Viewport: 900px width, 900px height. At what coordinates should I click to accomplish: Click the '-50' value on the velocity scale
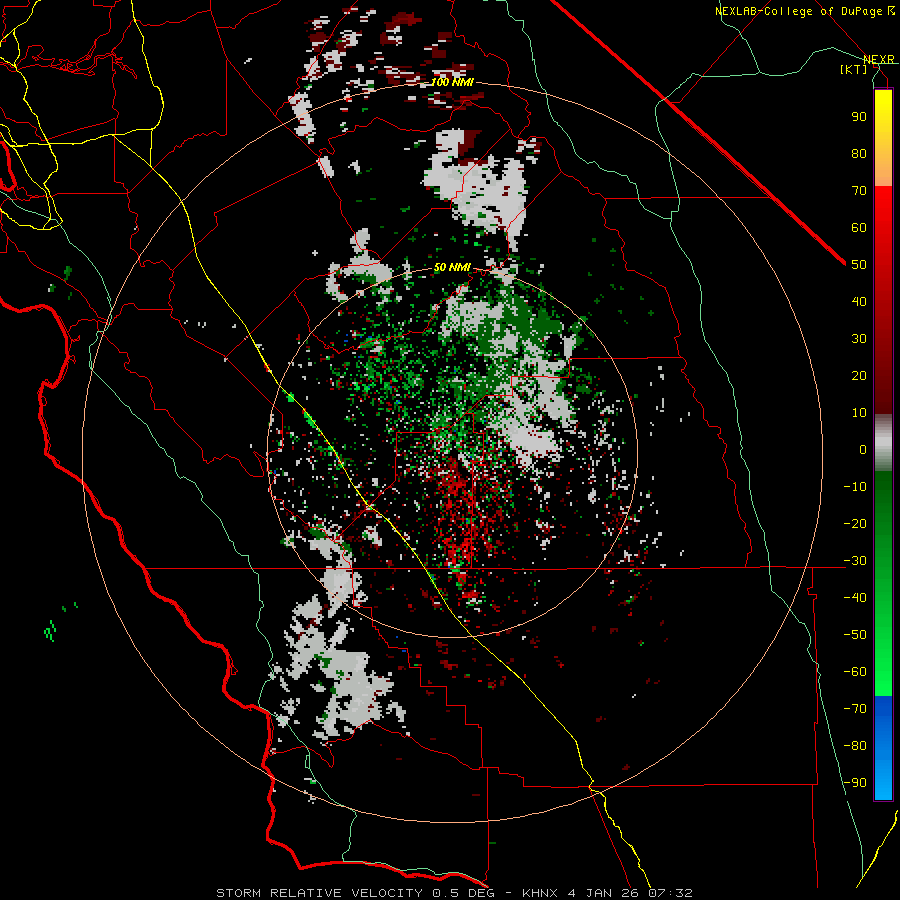[x=855, y=635]
